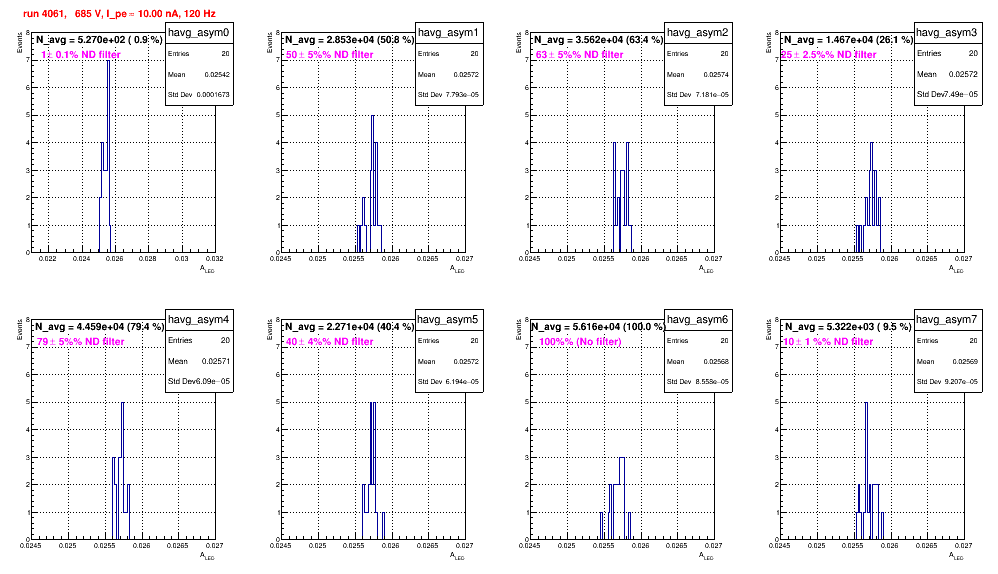Select Std Dev 6.194e-05 in havg_asym5 box
998x574 pixels.
[449, 382]
